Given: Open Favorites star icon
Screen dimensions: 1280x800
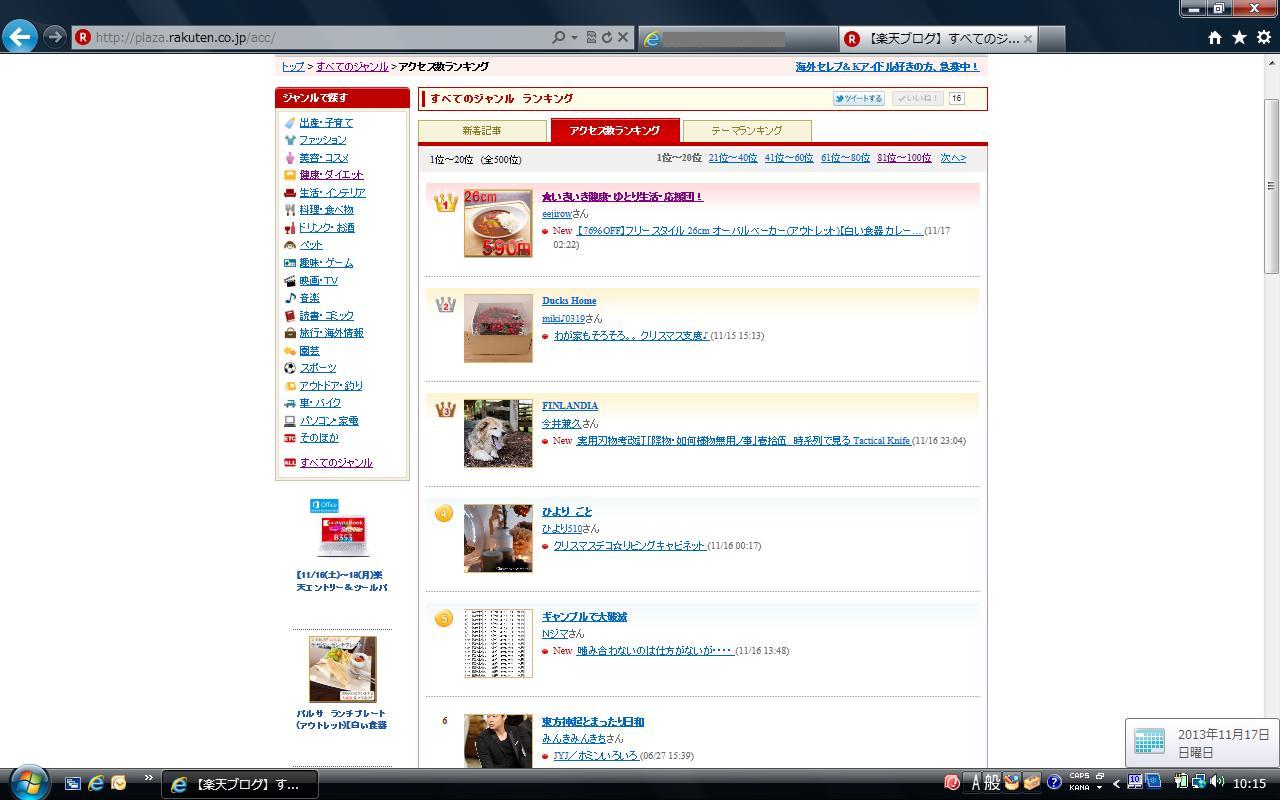Looking at the screenshot, I should tap(1239, 37).
